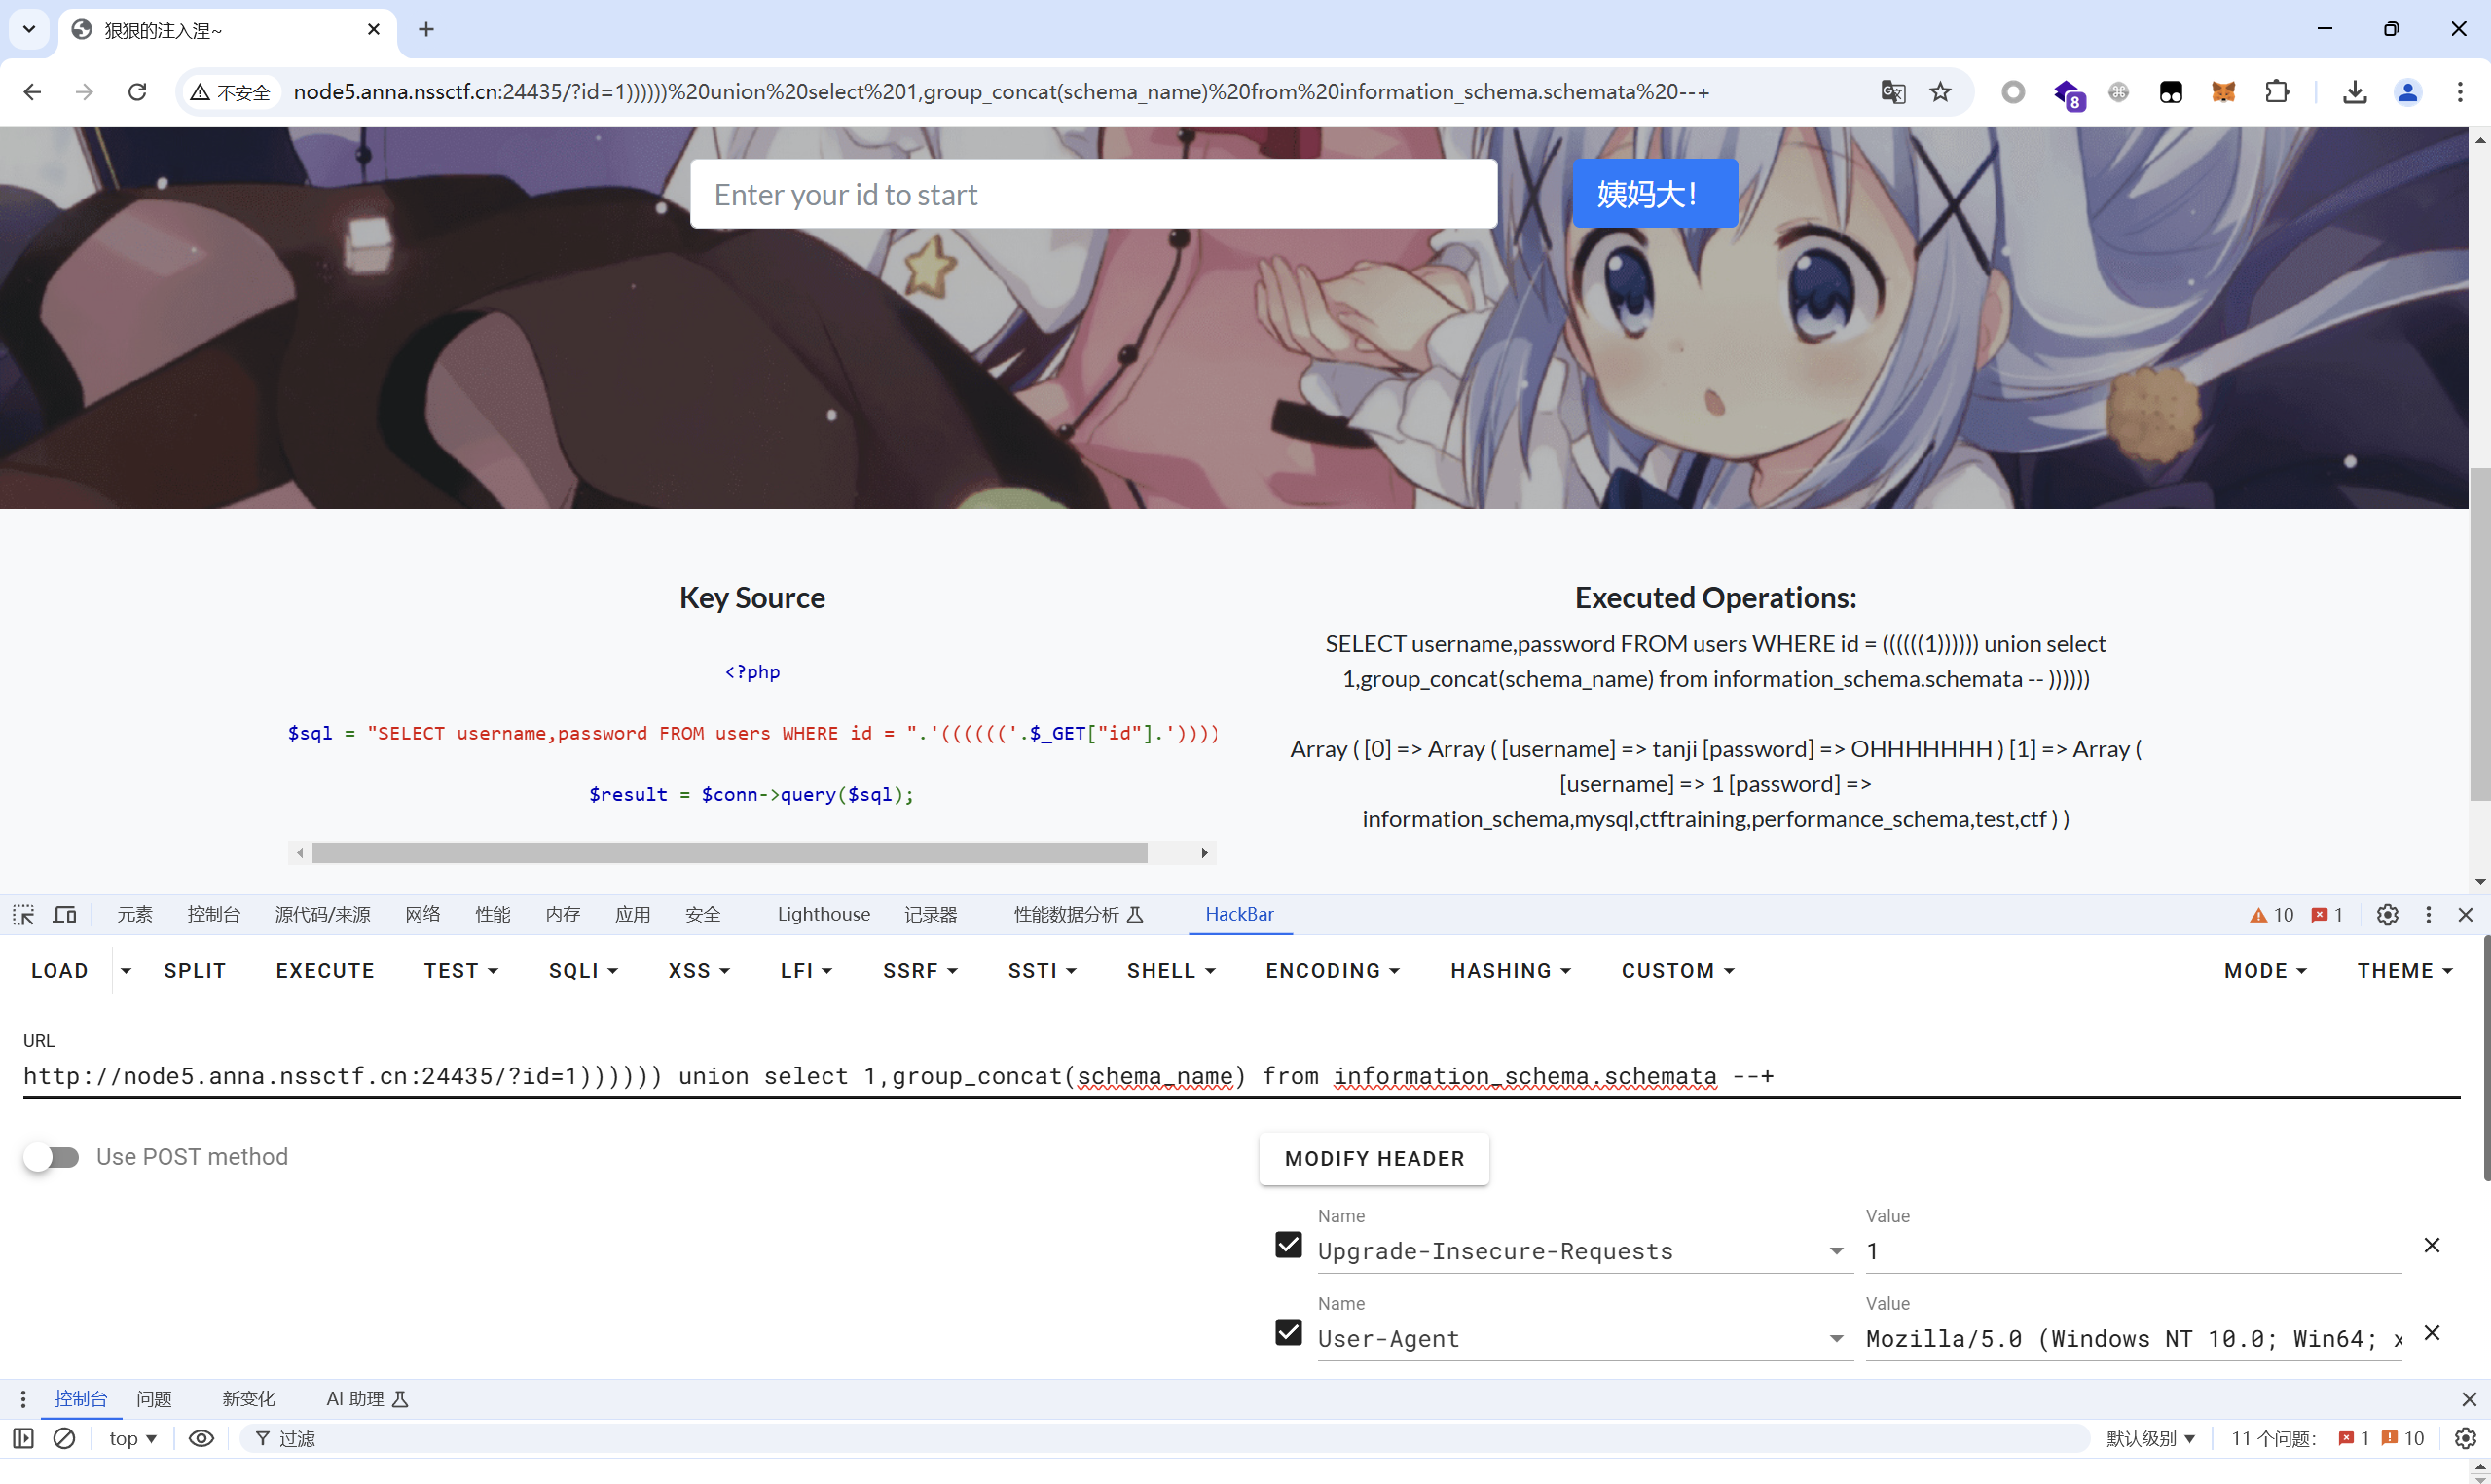Open the SSRF dropdown menu
This screenshot has height=1484, width=2491.
(920, 971)
